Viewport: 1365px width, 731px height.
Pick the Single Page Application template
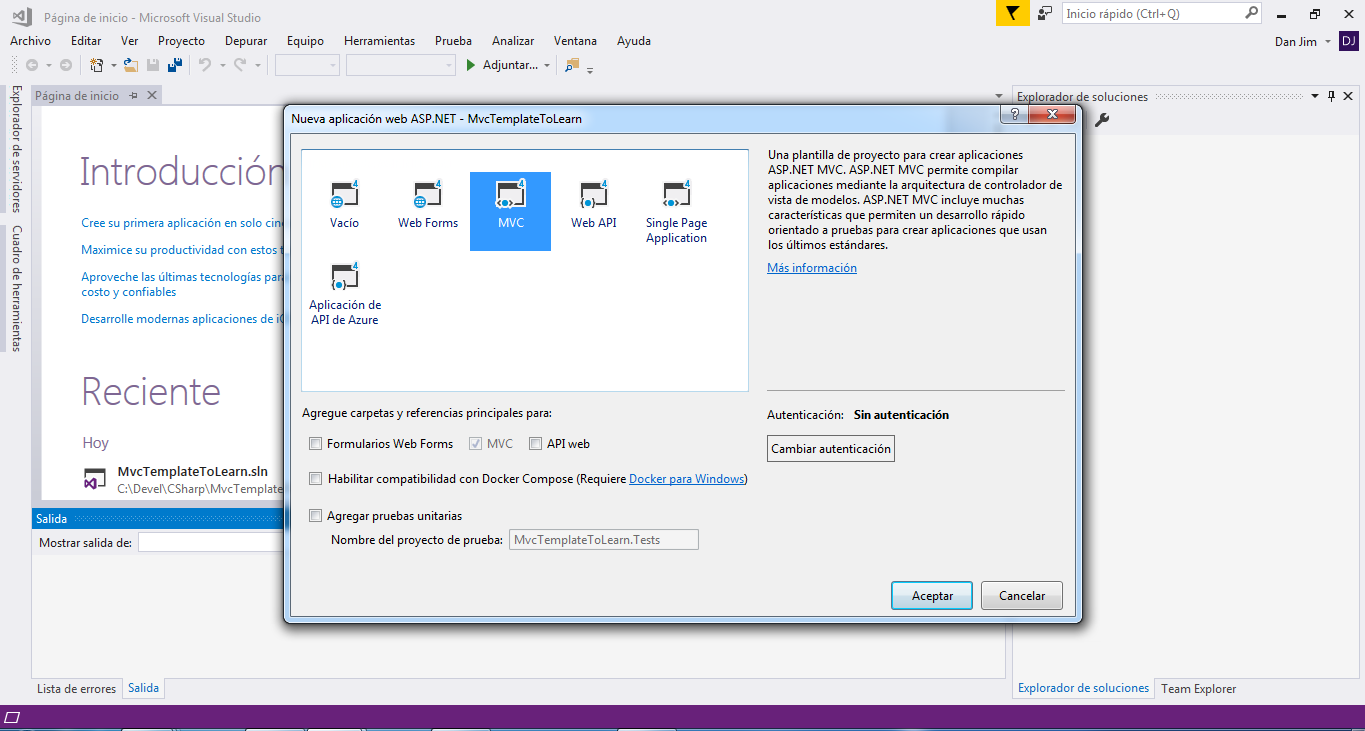676,211
